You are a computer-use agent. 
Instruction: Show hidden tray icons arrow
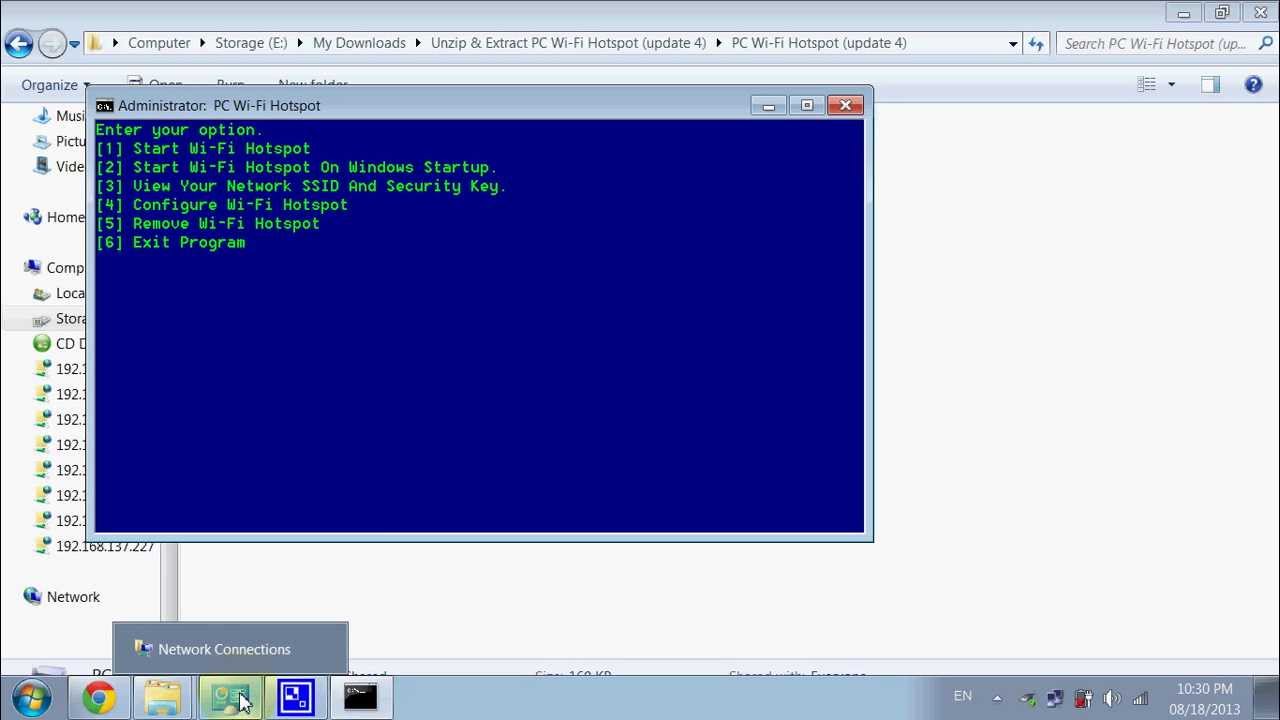point(997,698)
